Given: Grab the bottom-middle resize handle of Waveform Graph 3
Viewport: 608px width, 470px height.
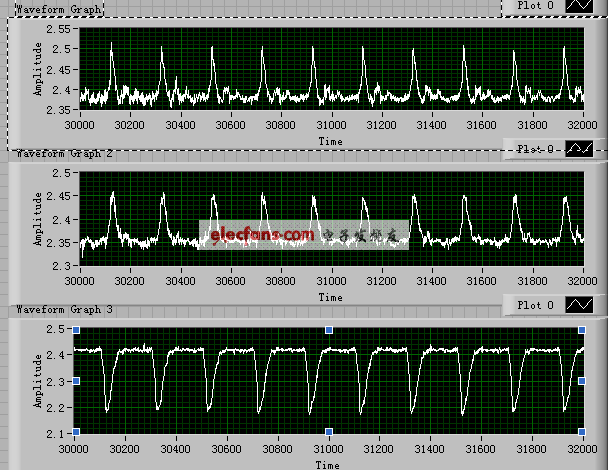Looking at the screenshot, I should click(329, 432).
